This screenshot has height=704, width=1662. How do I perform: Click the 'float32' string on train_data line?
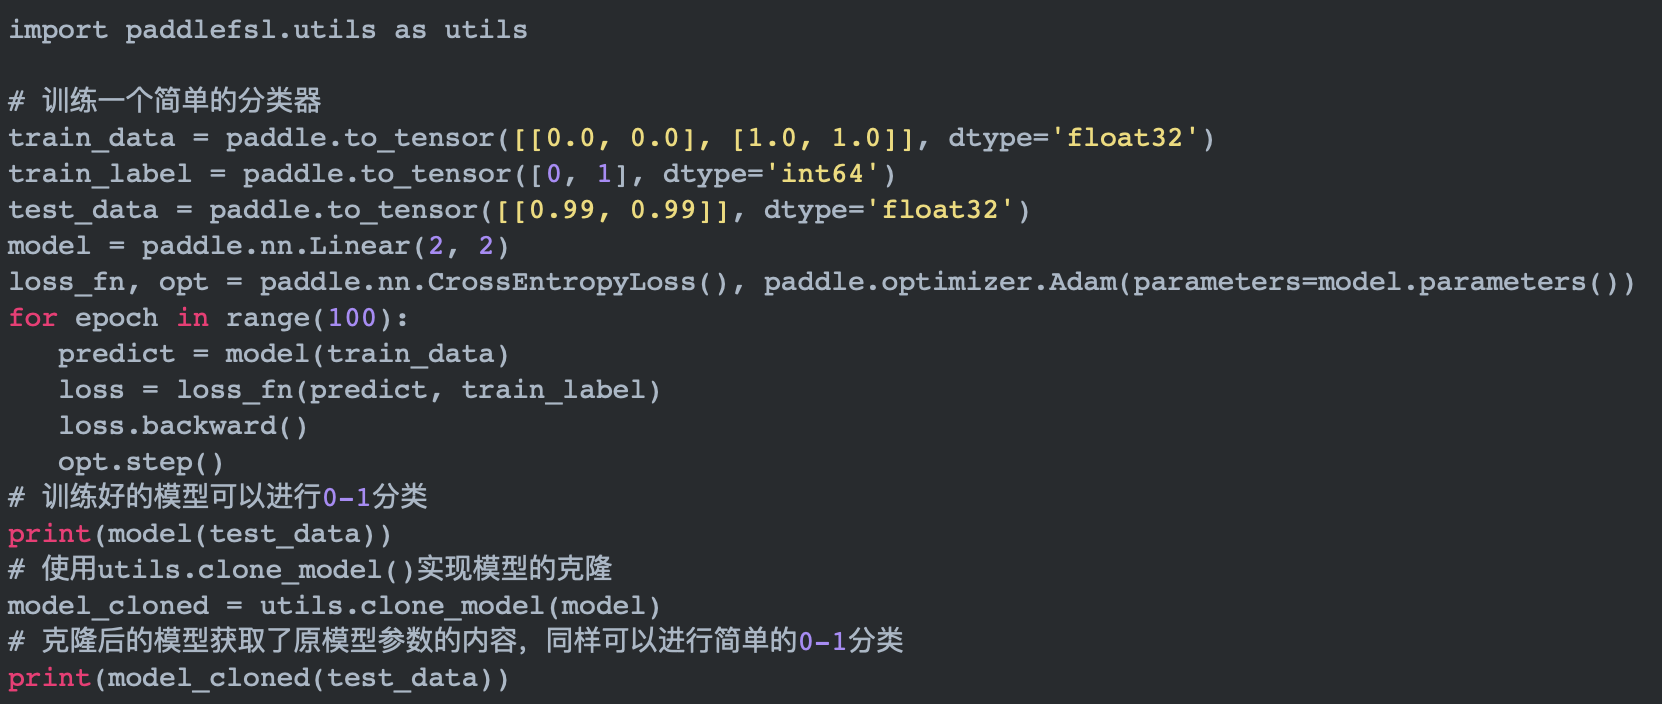coord(1124,138)
